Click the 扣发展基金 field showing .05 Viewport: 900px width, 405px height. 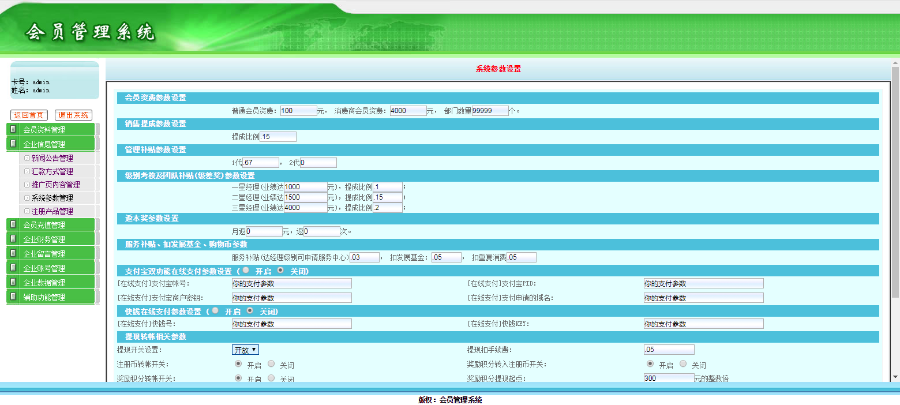pos(447,258)
